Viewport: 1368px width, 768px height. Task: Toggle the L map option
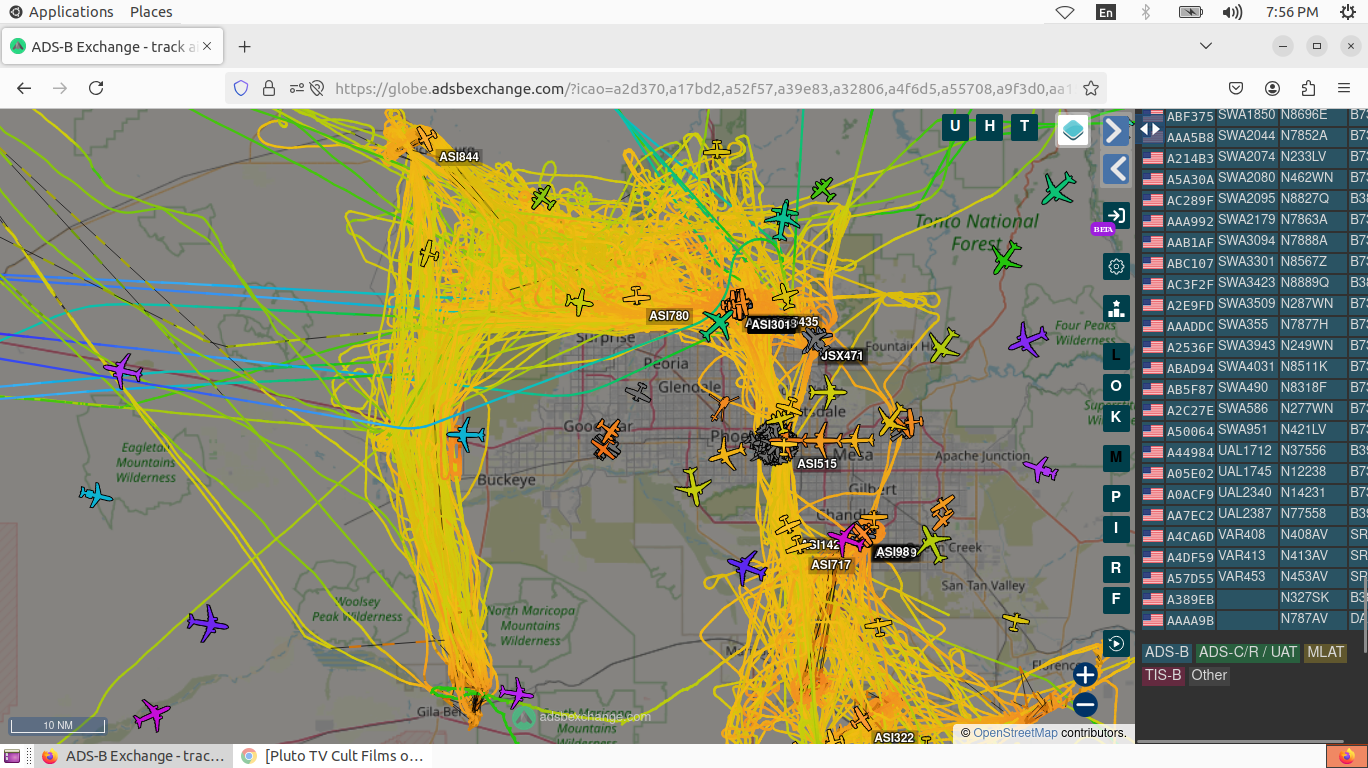pyautogui.click(x=1116, y=355)
